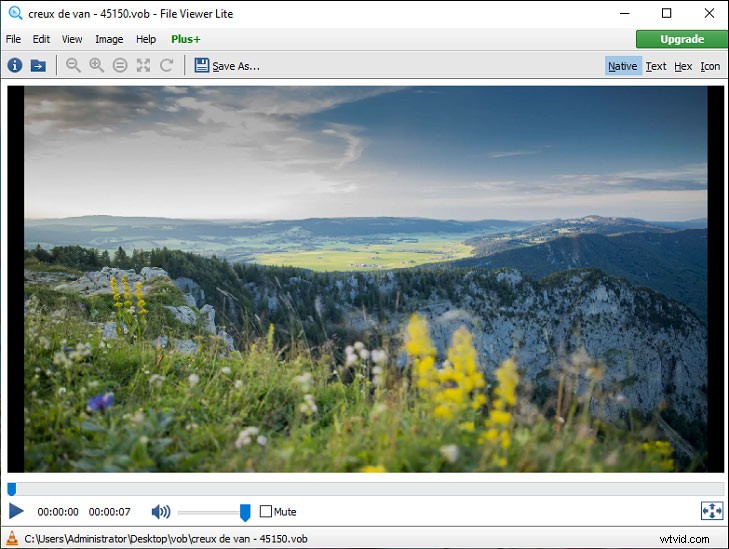
Task: Switch to Text view
Action: [656, 66]
